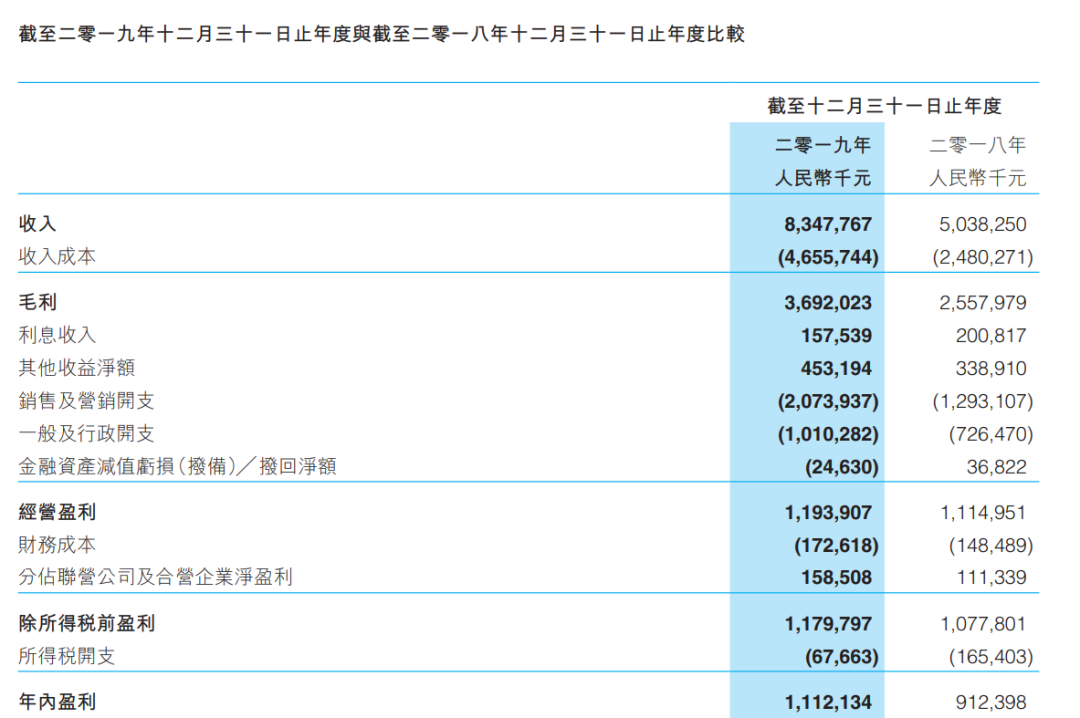Select the value (1,293,107)

click(983, 401)
